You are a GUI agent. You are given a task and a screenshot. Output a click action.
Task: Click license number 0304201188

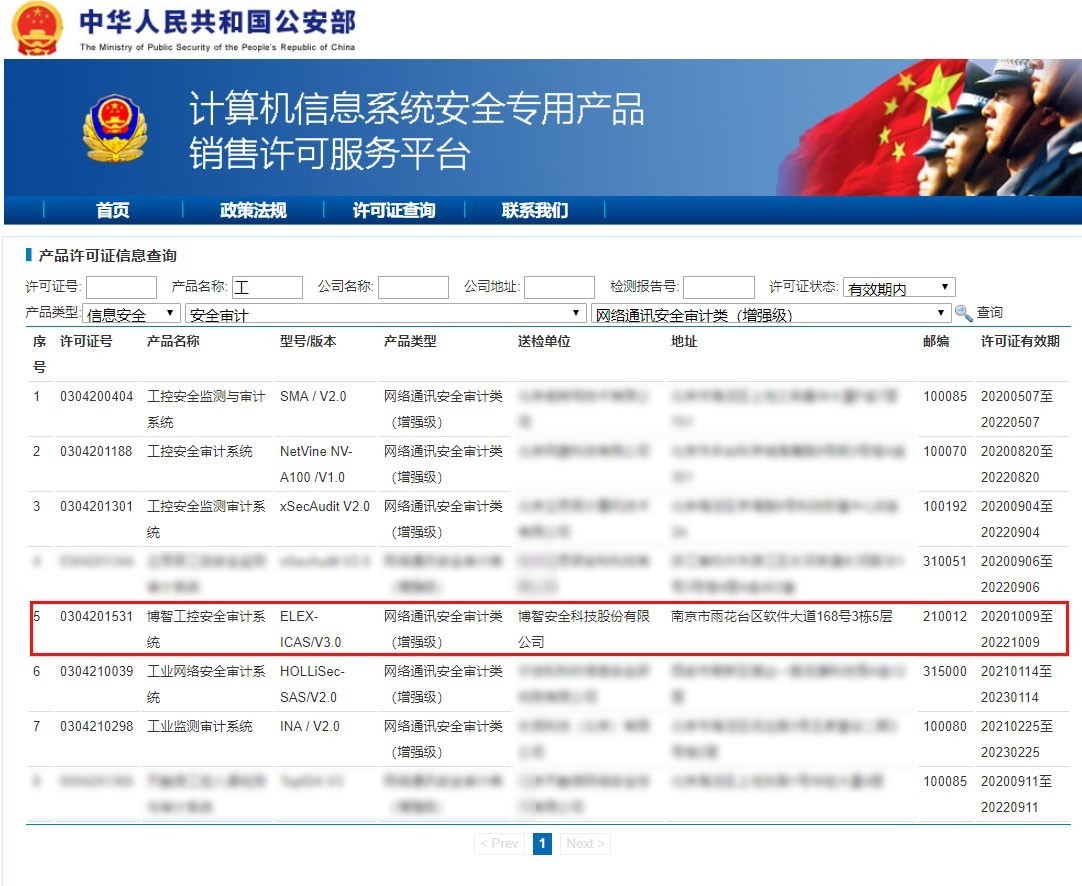96,451
